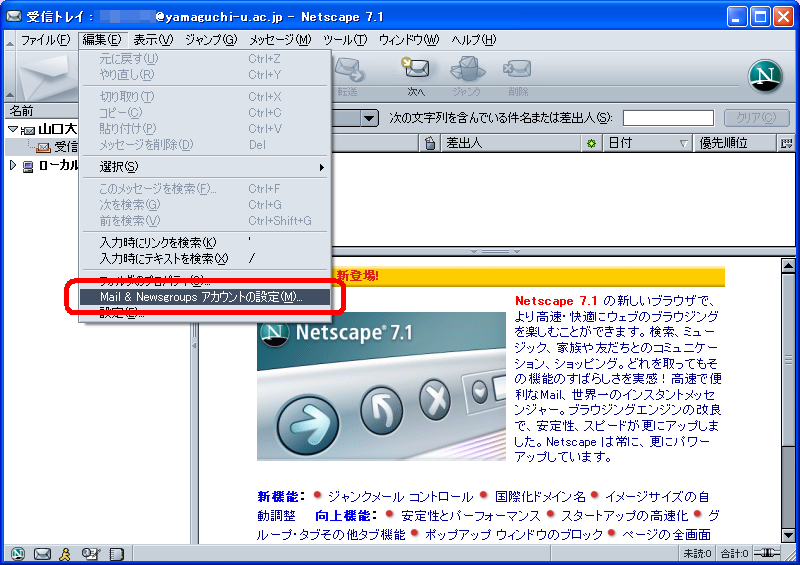Click message pane scrollbar down arrow
800x565 pixels.
click(x=788, y=535)
